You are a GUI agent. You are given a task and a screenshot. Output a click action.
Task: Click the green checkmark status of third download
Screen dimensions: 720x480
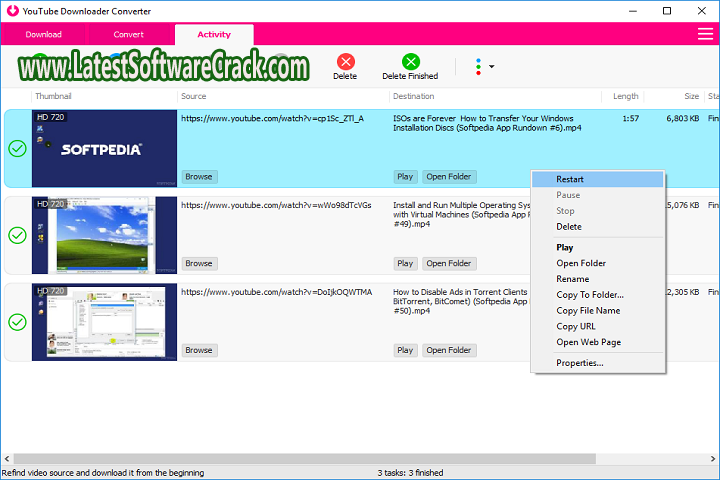[17, 322]
